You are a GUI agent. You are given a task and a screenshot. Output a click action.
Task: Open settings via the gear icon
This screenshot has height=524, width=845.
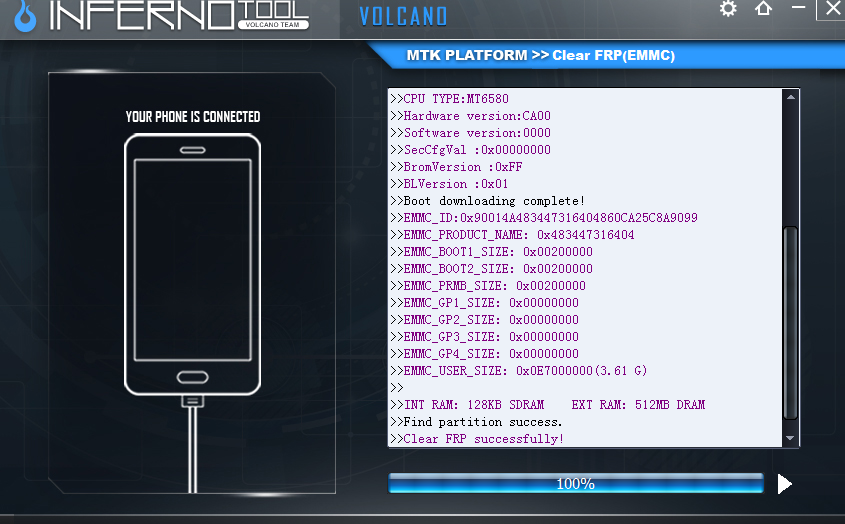tap(728, 9)
